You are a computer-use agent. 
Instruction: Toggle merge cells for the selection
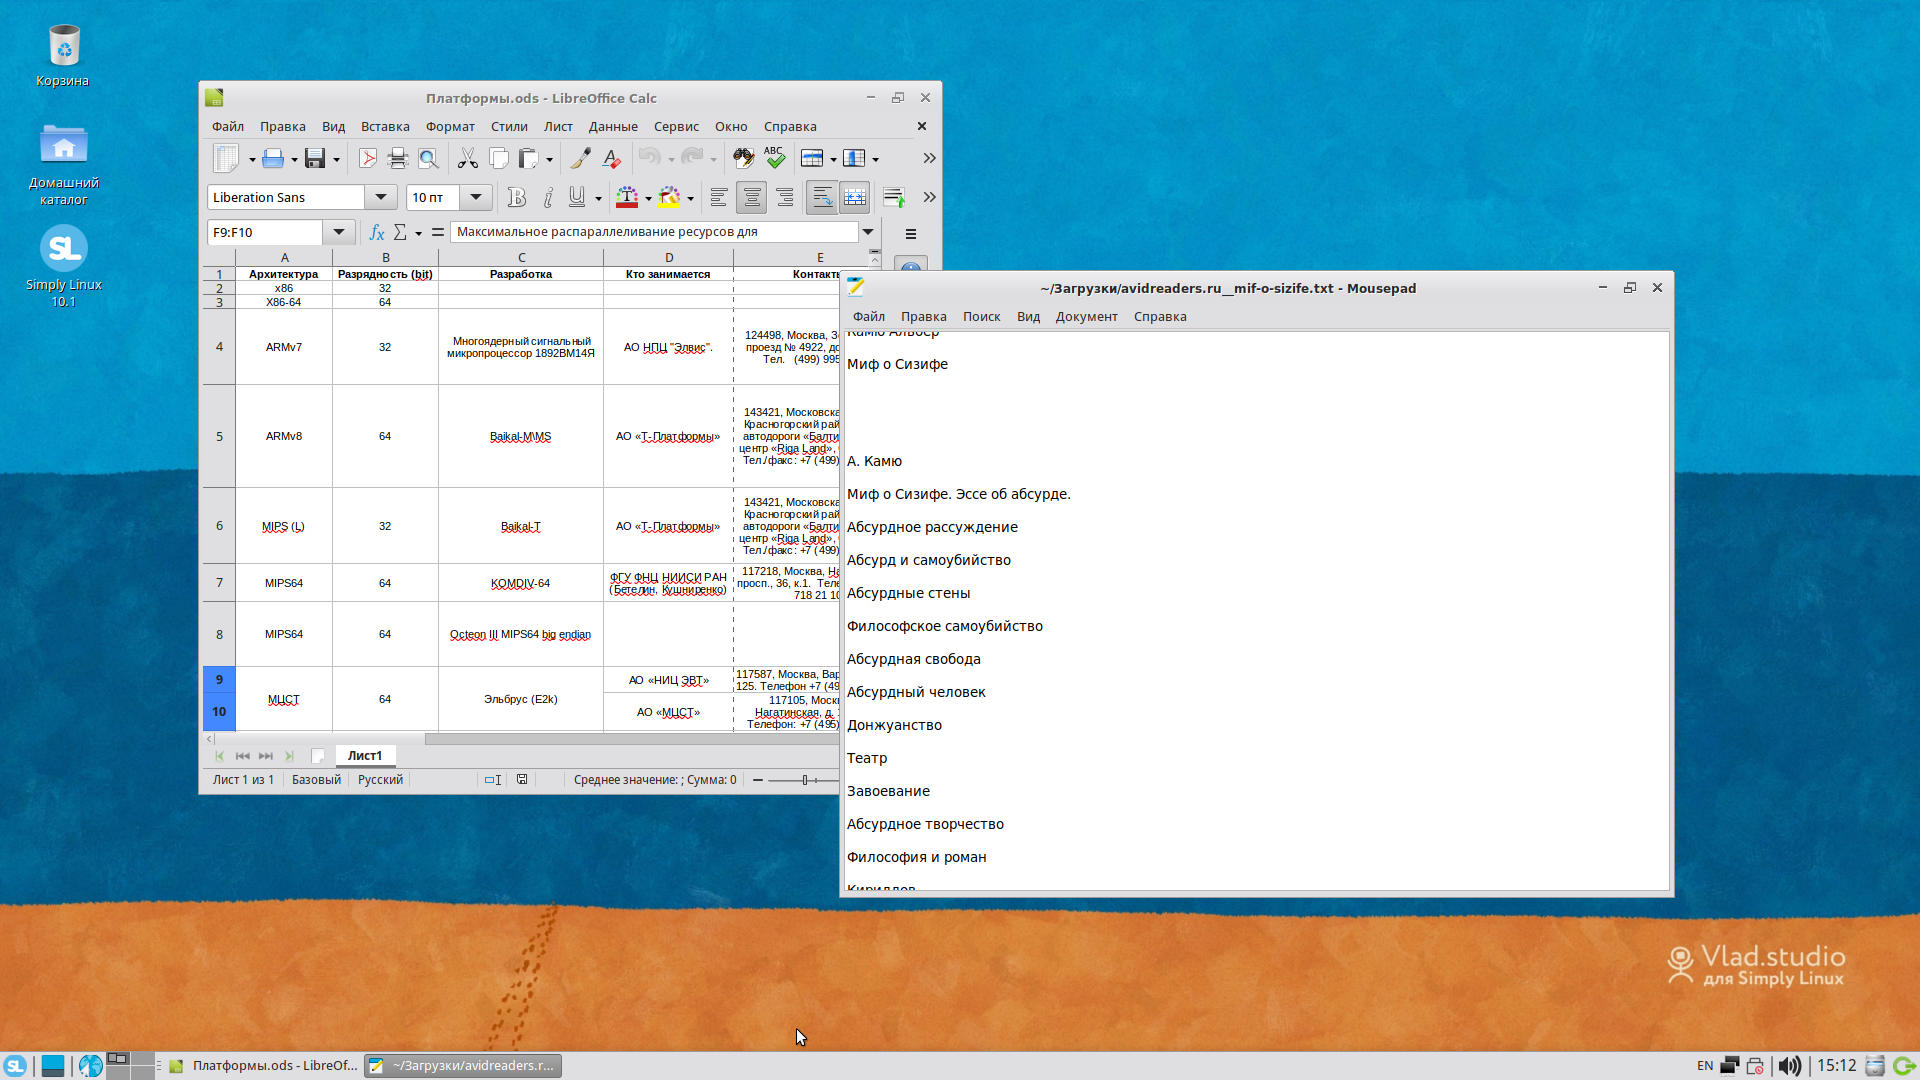(x=855, y=197)
